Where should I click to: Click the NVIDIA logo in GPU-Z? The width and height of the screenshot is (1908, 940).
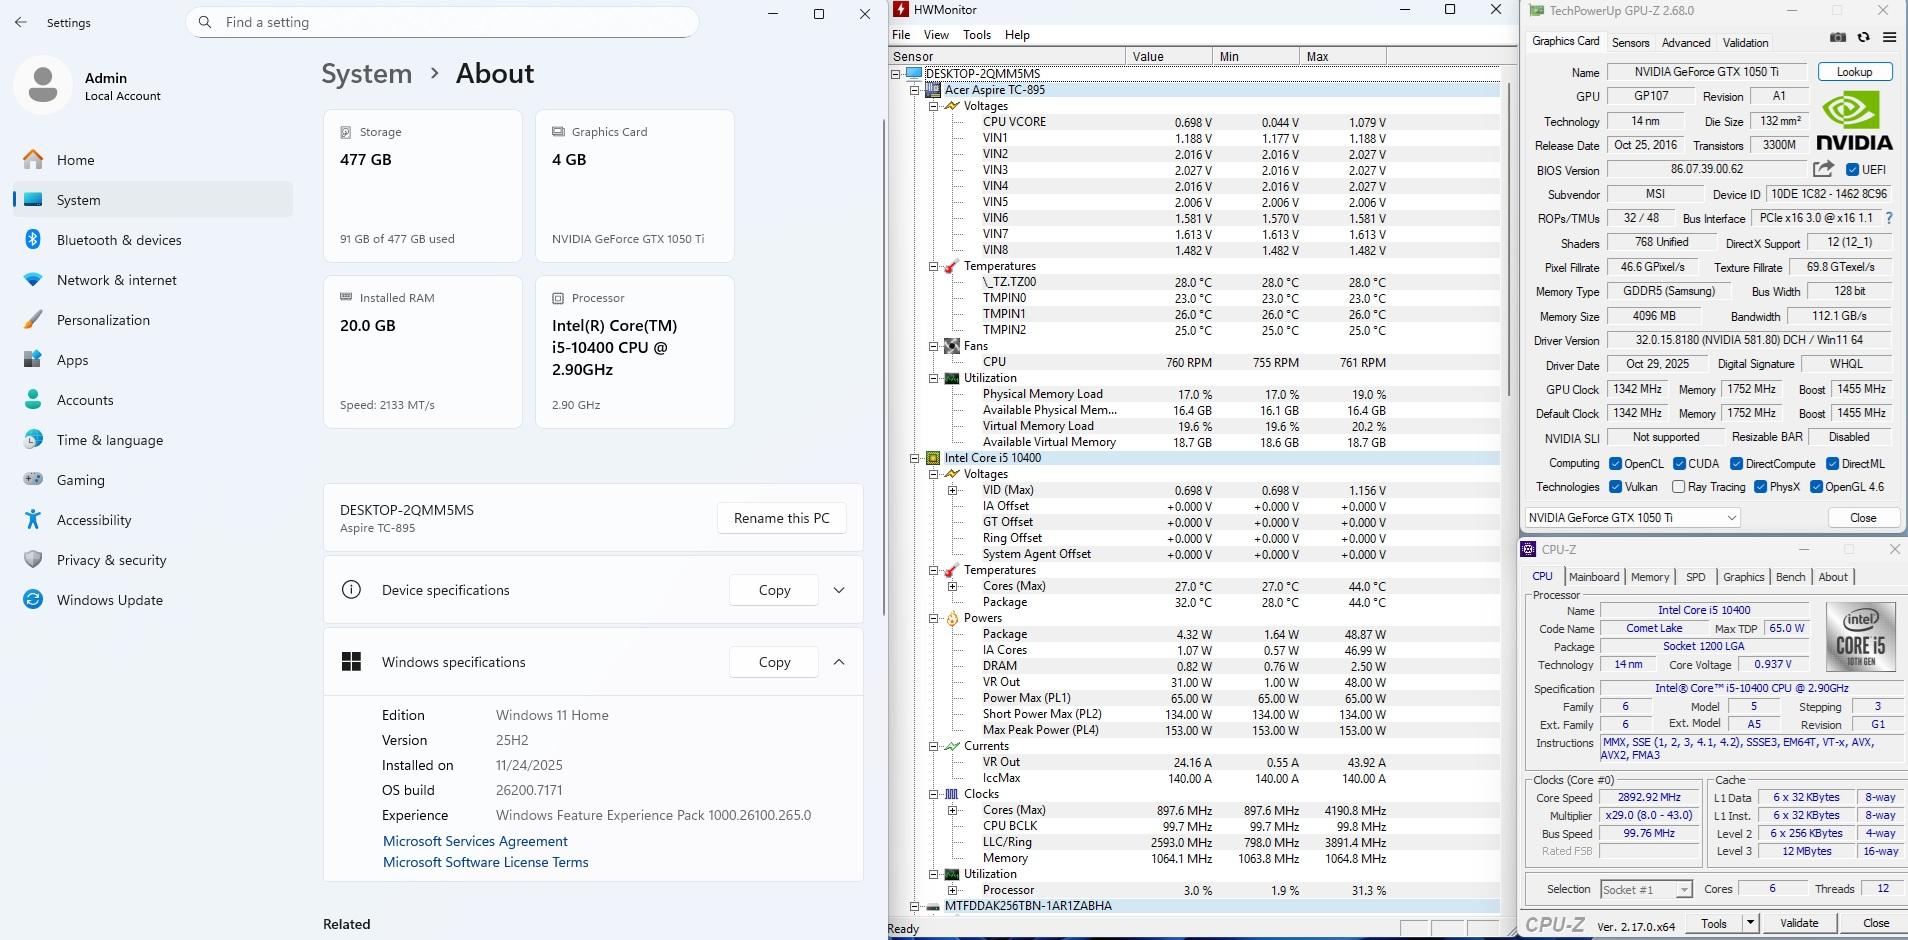(x=1854, y=121)
